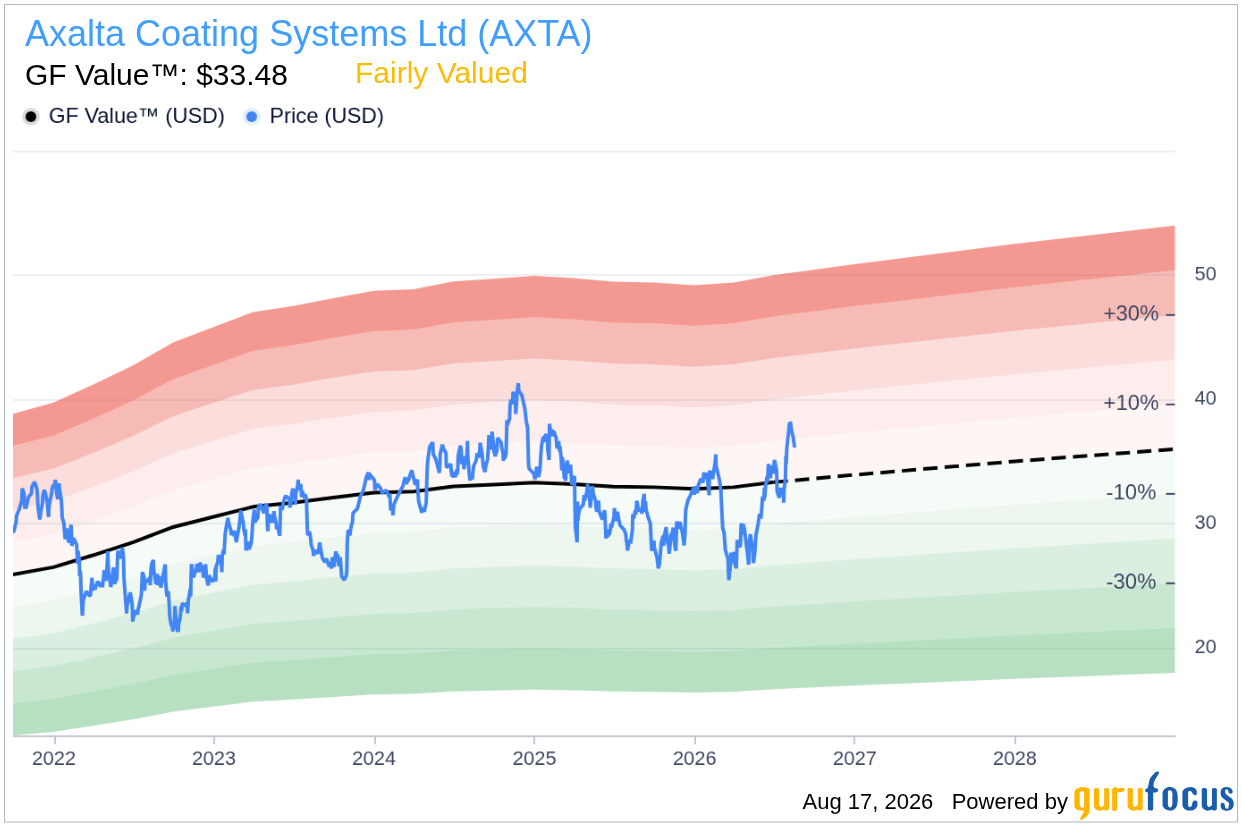Click the price line peak near 2025
Image resolution: width=1242 pixels, height=826 pixels.
click(517, 385)
